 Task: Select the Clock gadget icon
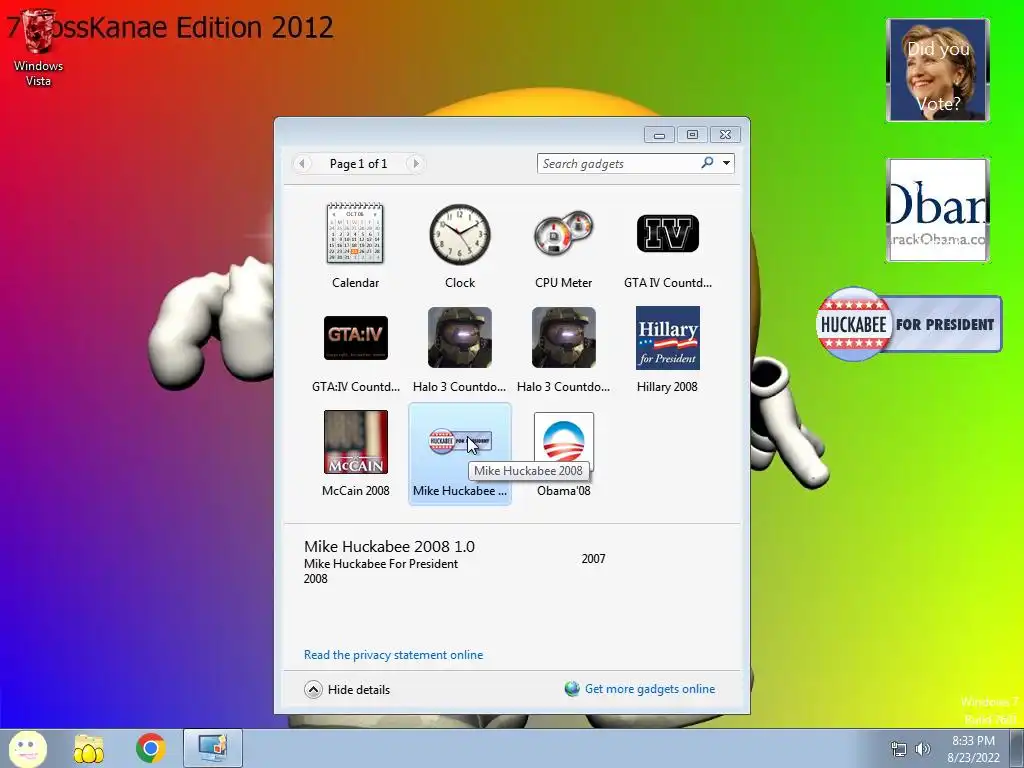point(460,234)
